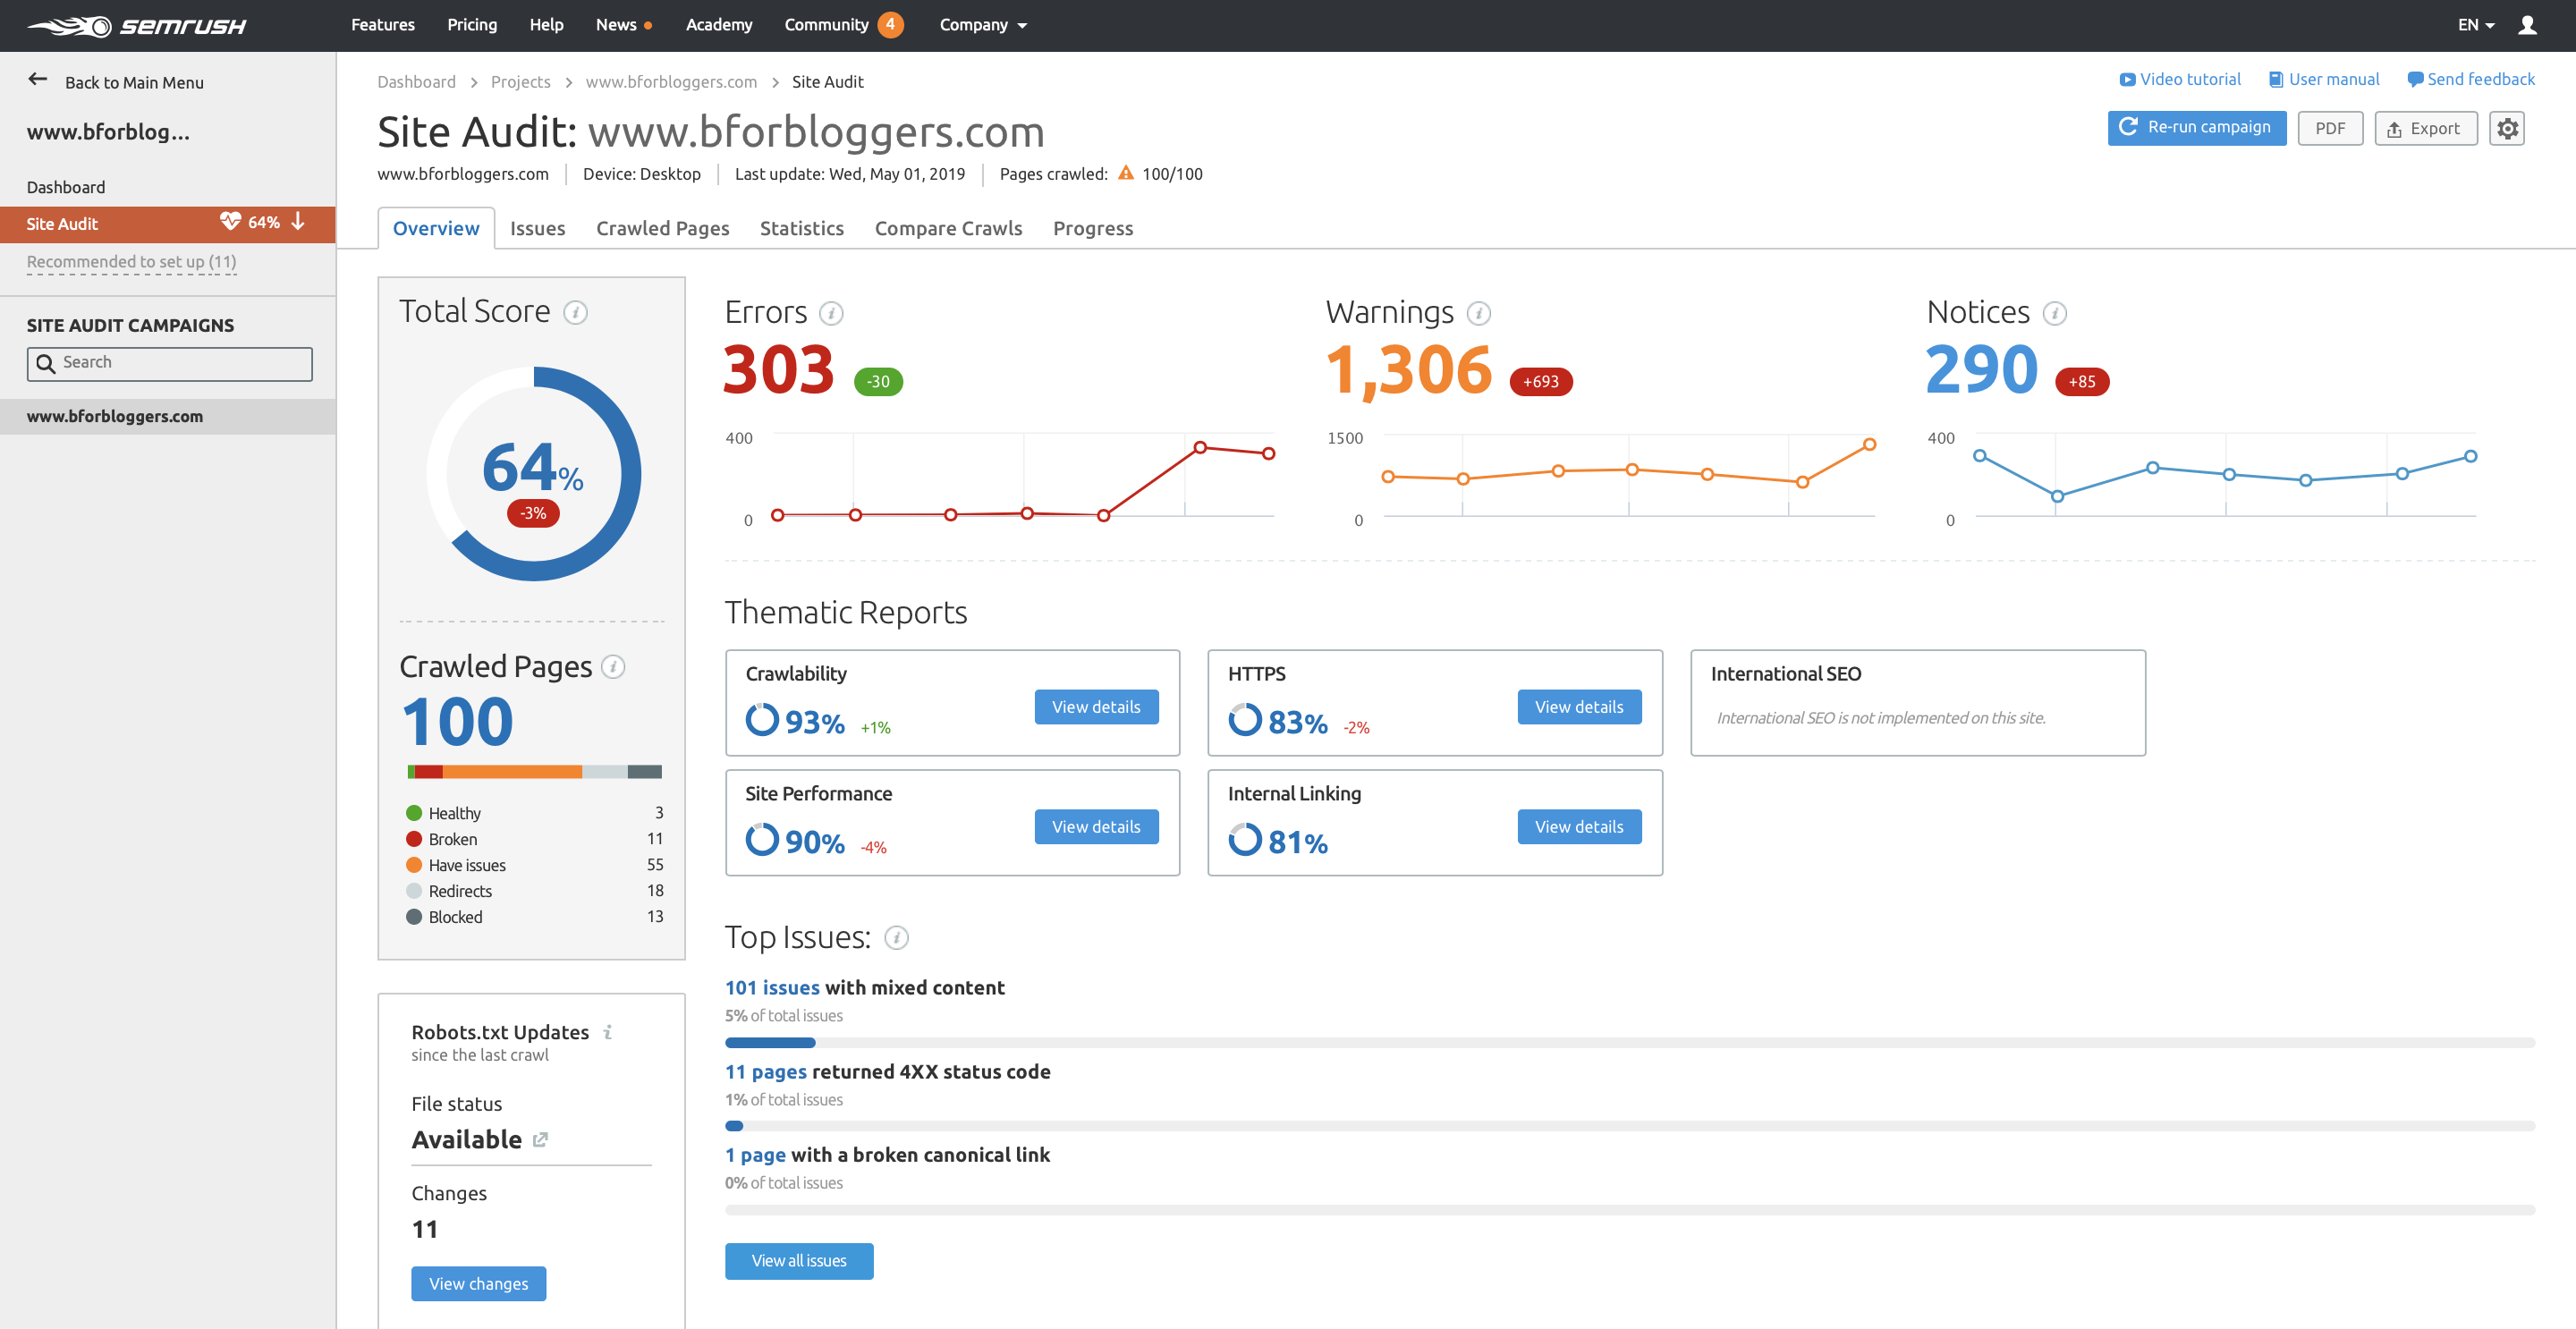The height and width of the screenshot is (1329, 2576).
Task: Click the Send feedback chat icon
Action: pyautogui.click(x=2415, y=80)
